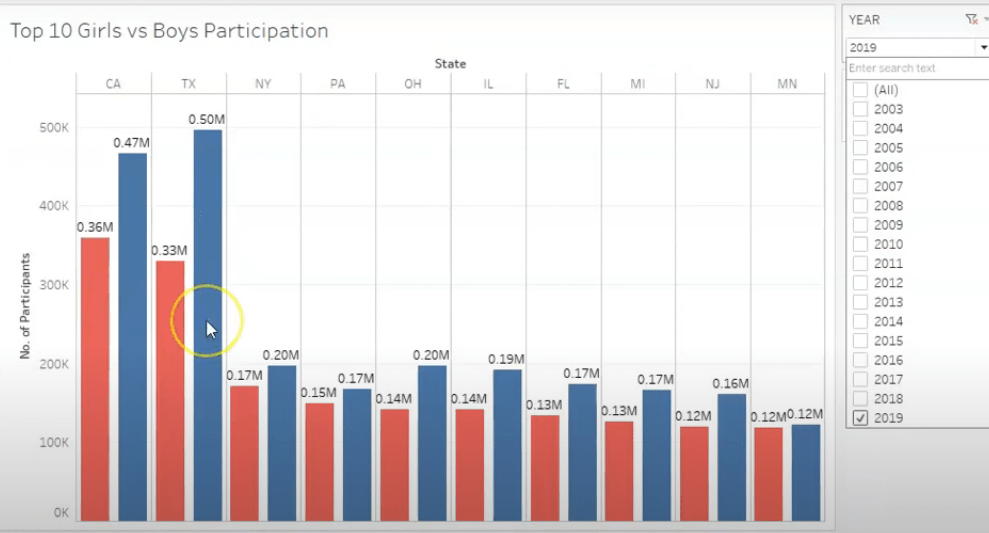Clear the YEAR filter using funnel icon
This screenshot has height=533, width=989.
[x=970, y=19]
